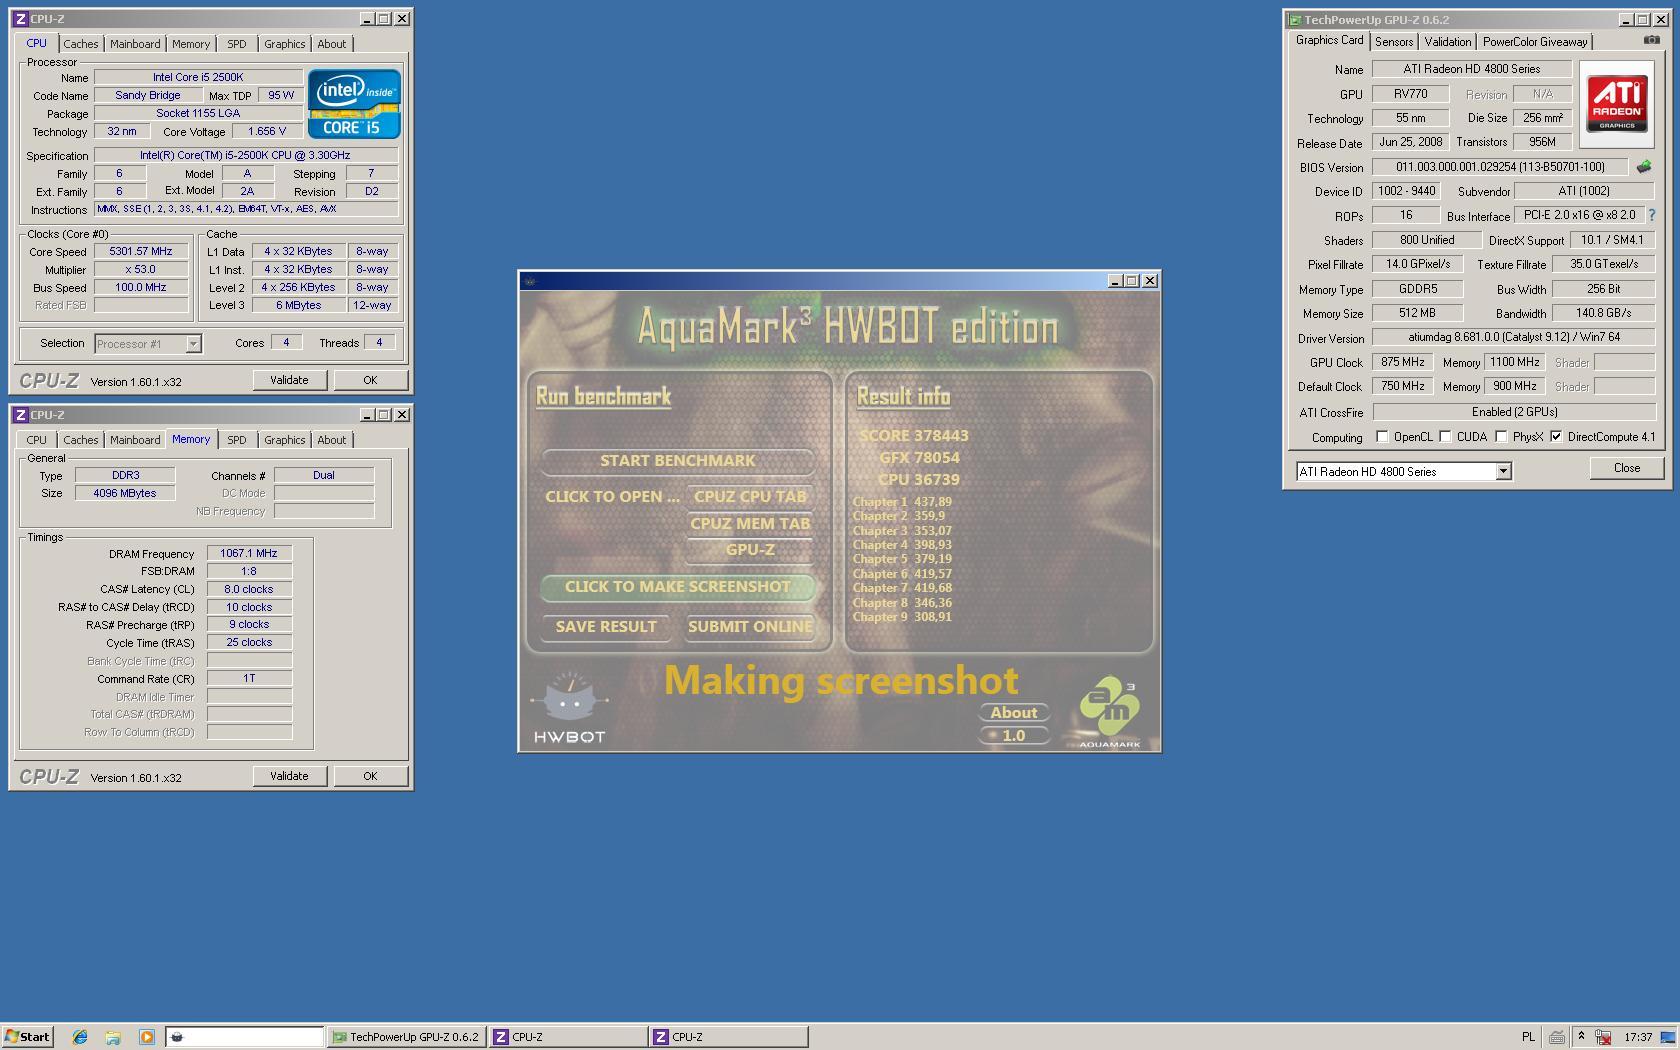
Task: Click the network tray icon with red X
Action: coord(1602,1037)
